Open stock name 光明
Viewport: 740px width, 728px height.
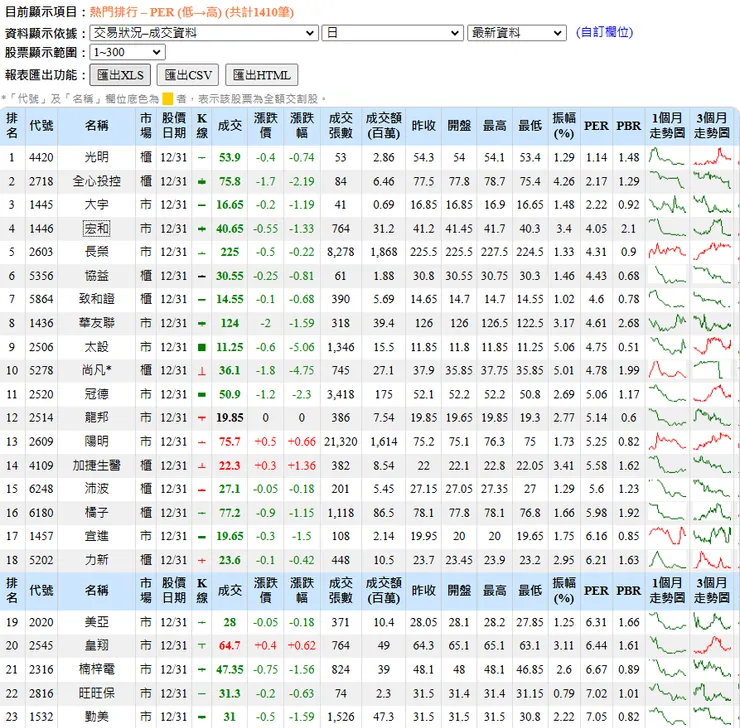pos(96,157)
